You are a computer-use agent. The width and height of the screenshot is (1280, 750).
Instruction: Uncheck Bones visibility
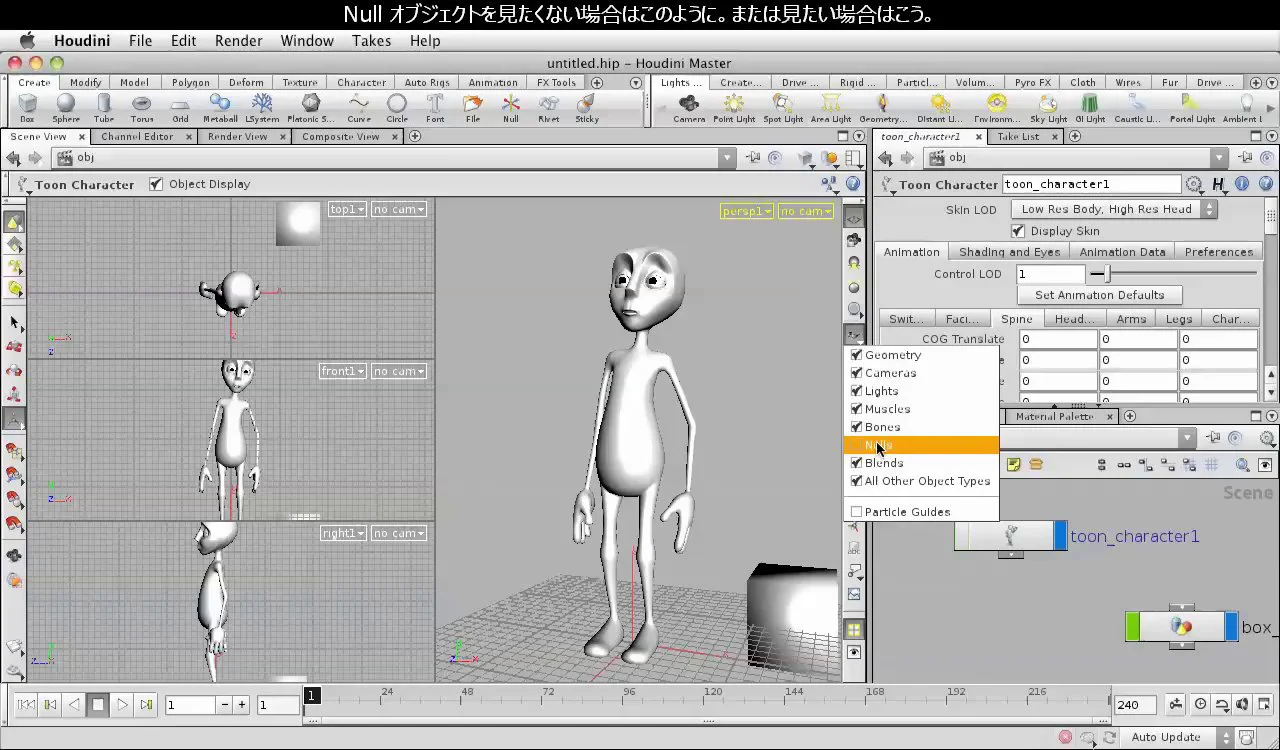pos(856,427)
